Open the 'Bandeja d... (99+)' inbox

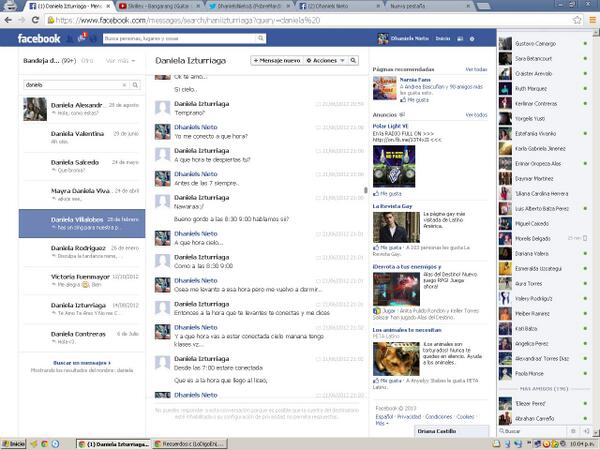[x=49, y=61]
